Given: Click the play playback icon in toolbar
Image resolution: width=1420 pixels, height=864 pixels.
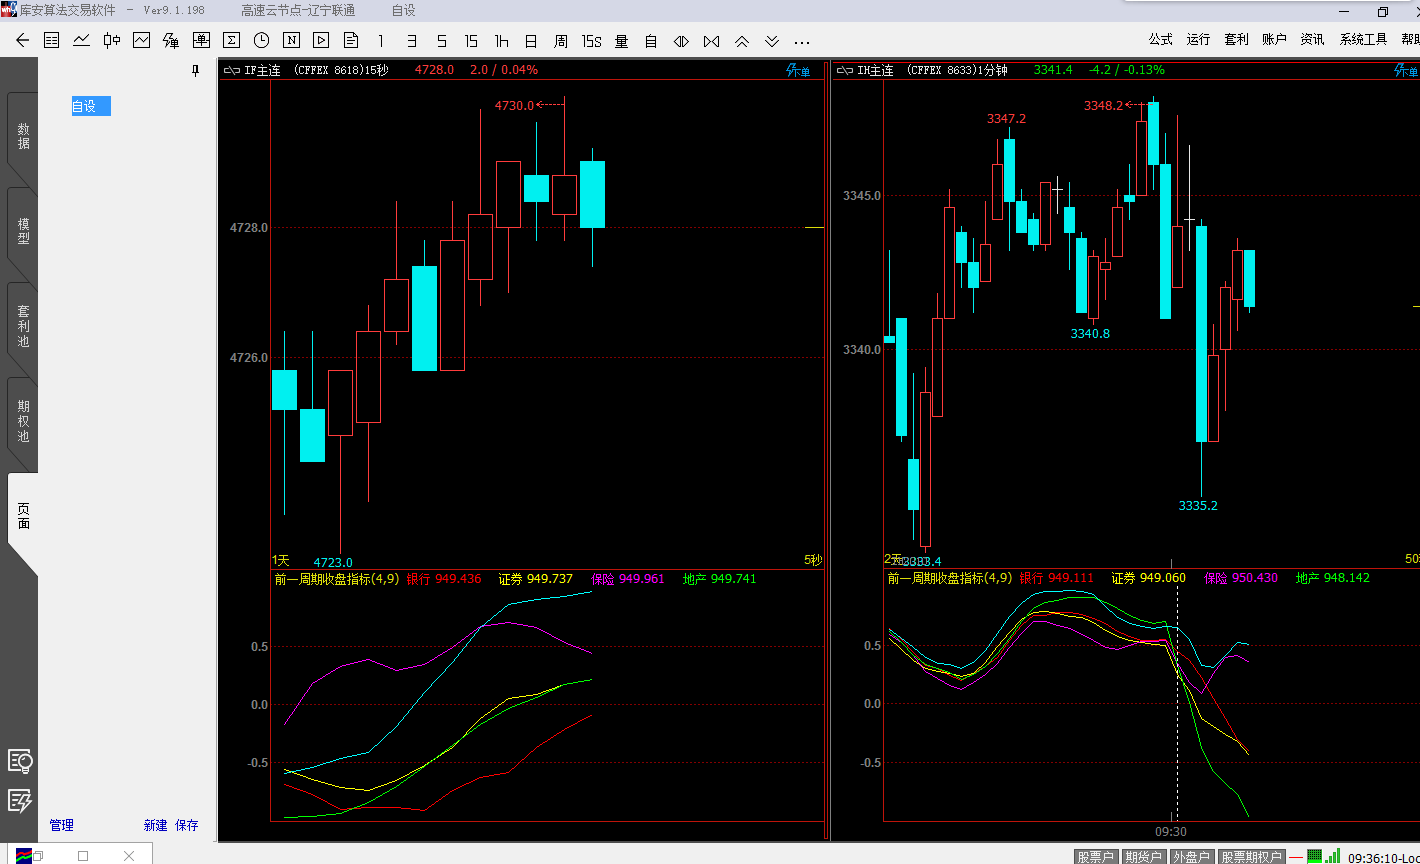Looking at the screenshot, I should point(321,40).
